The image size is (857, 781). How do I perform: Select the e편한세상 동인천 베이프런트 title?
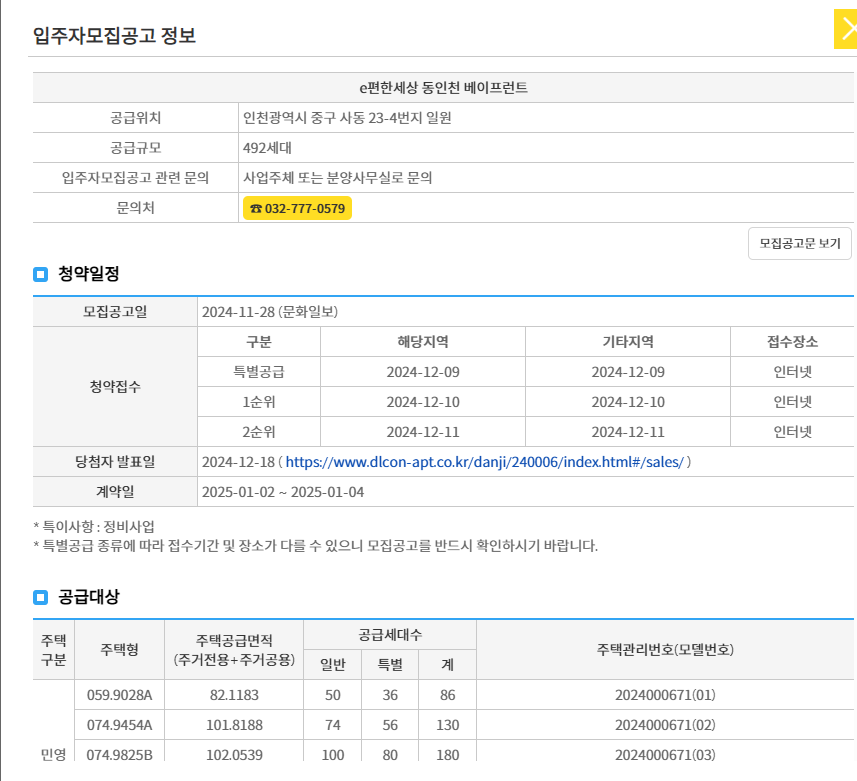(x=443, y=87)
